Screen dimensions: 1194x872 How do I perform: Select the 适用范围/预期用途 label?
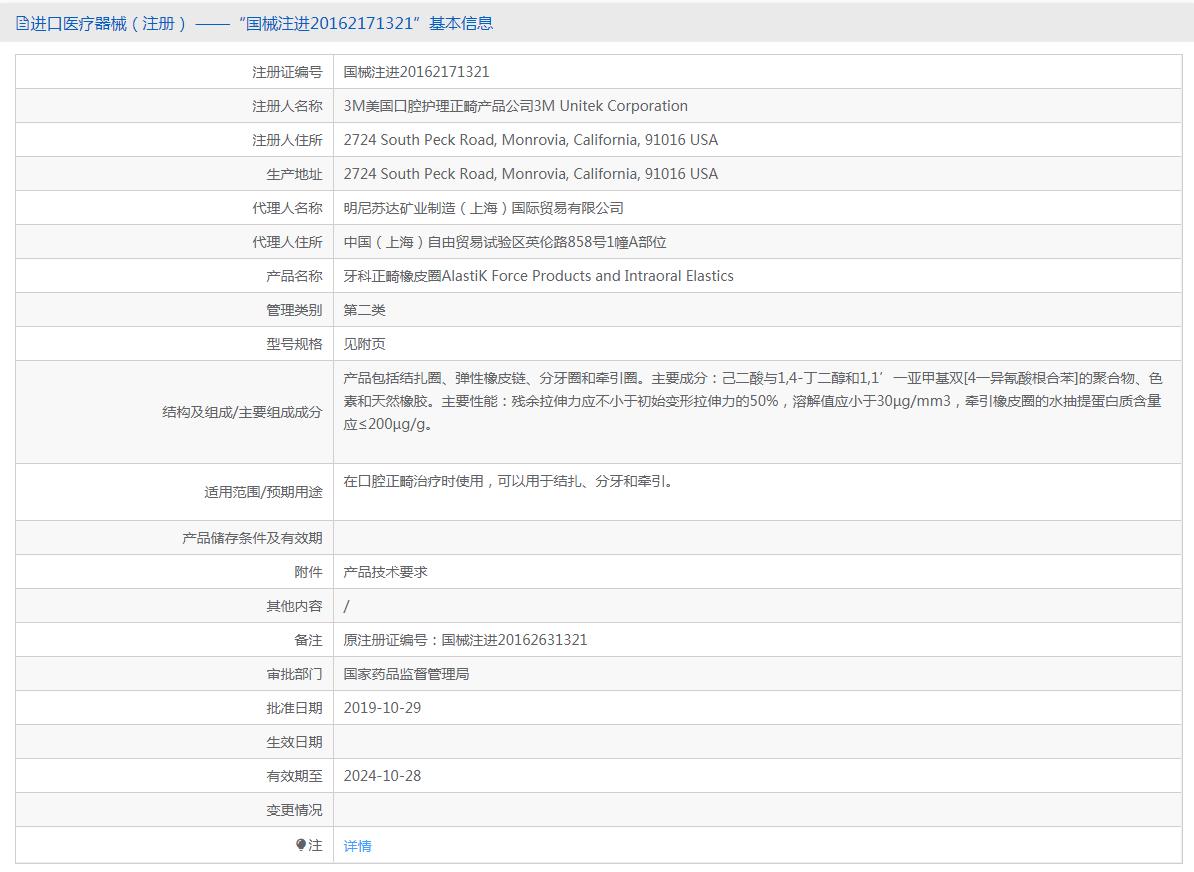point(263,493)
